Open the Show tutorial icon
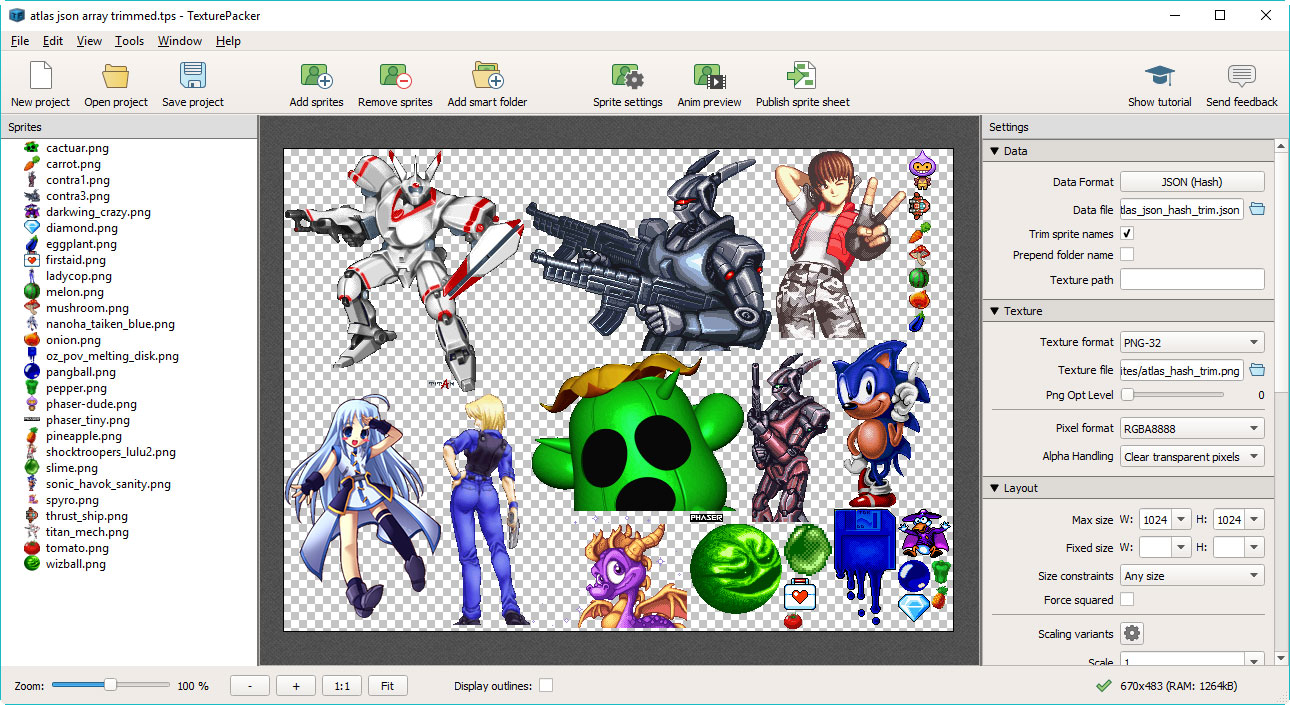Screen dimensions: 1290x705 (x=1159, y=77)
